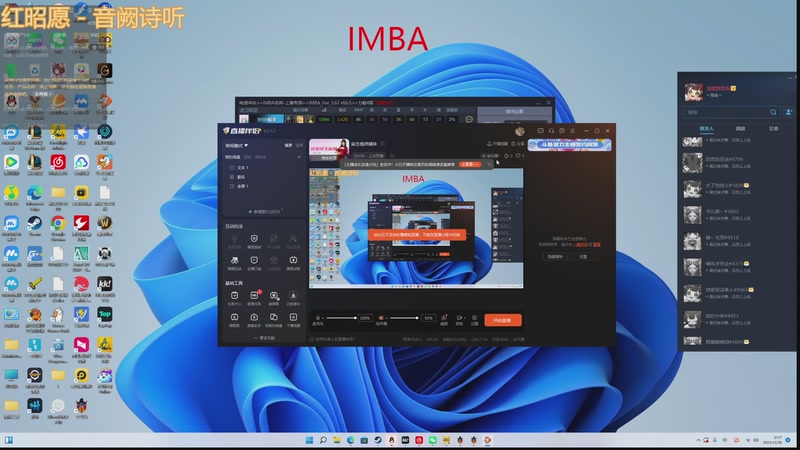
Task: Dismiss the notification banner with its X
Action: [x=490, y=164]
